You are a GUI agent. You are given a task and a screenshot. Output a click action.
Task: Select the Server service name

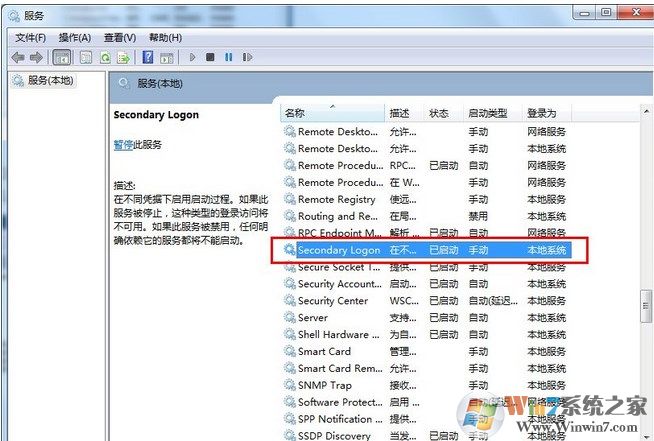313,318
